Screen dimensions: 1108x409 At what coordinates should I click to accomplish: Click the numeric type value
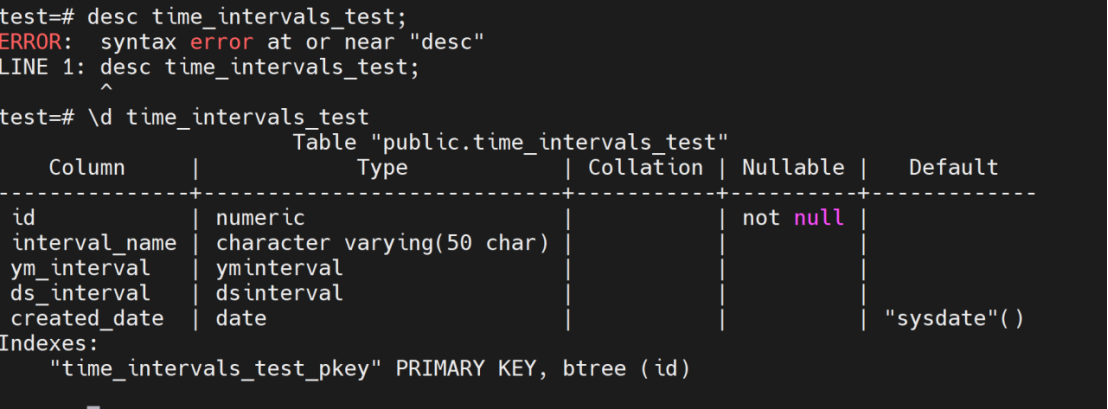(x=260, y=218)
